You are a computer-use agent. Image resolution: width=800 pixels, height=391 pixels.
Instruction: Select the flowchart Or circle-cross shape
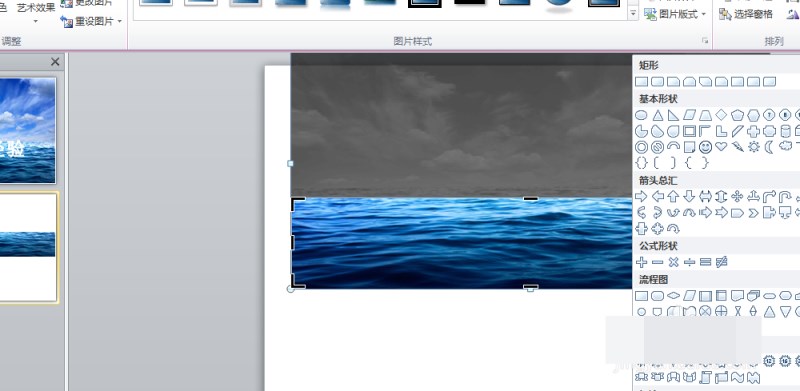pyautogui.click(x=721, y=311)
